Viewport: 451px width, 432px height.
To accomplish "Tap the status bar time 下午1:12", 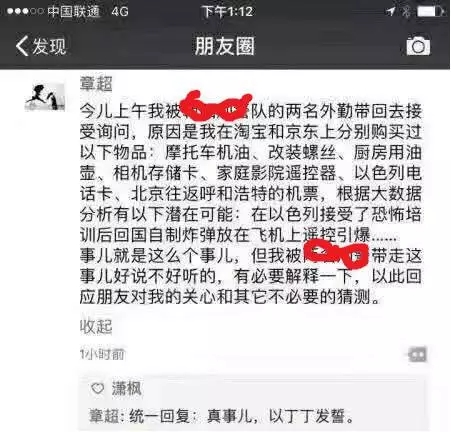I will (227, 12).
